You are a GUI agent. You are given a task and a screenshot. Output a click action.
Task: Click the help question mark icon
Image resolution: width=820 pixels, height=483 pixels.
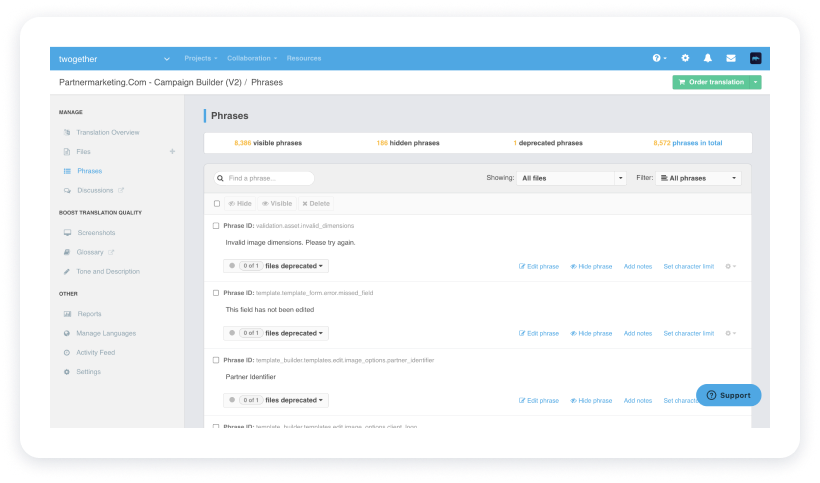pyautogui.click(x=658, y=58)
